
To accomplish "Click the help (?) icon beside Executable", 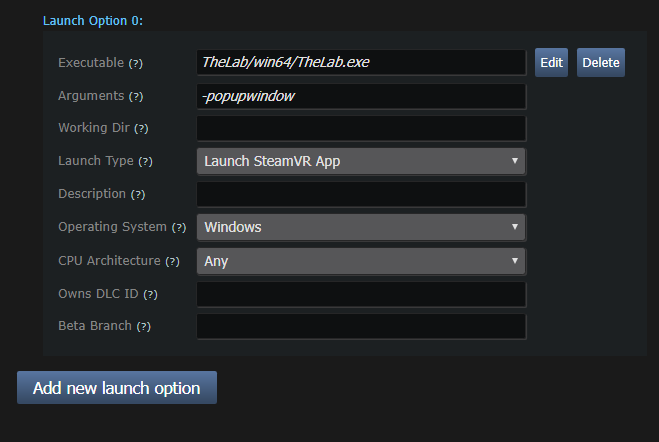I will click(x=135, y=63).
